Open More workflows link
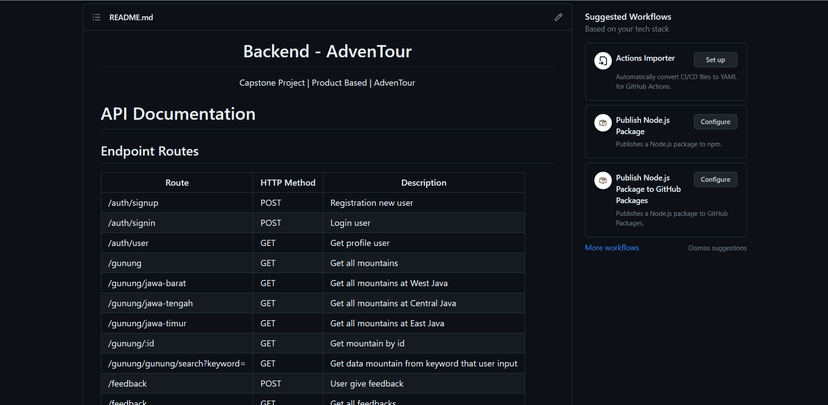The width and height of the screenshot is (828, 405). click(611, 248)
